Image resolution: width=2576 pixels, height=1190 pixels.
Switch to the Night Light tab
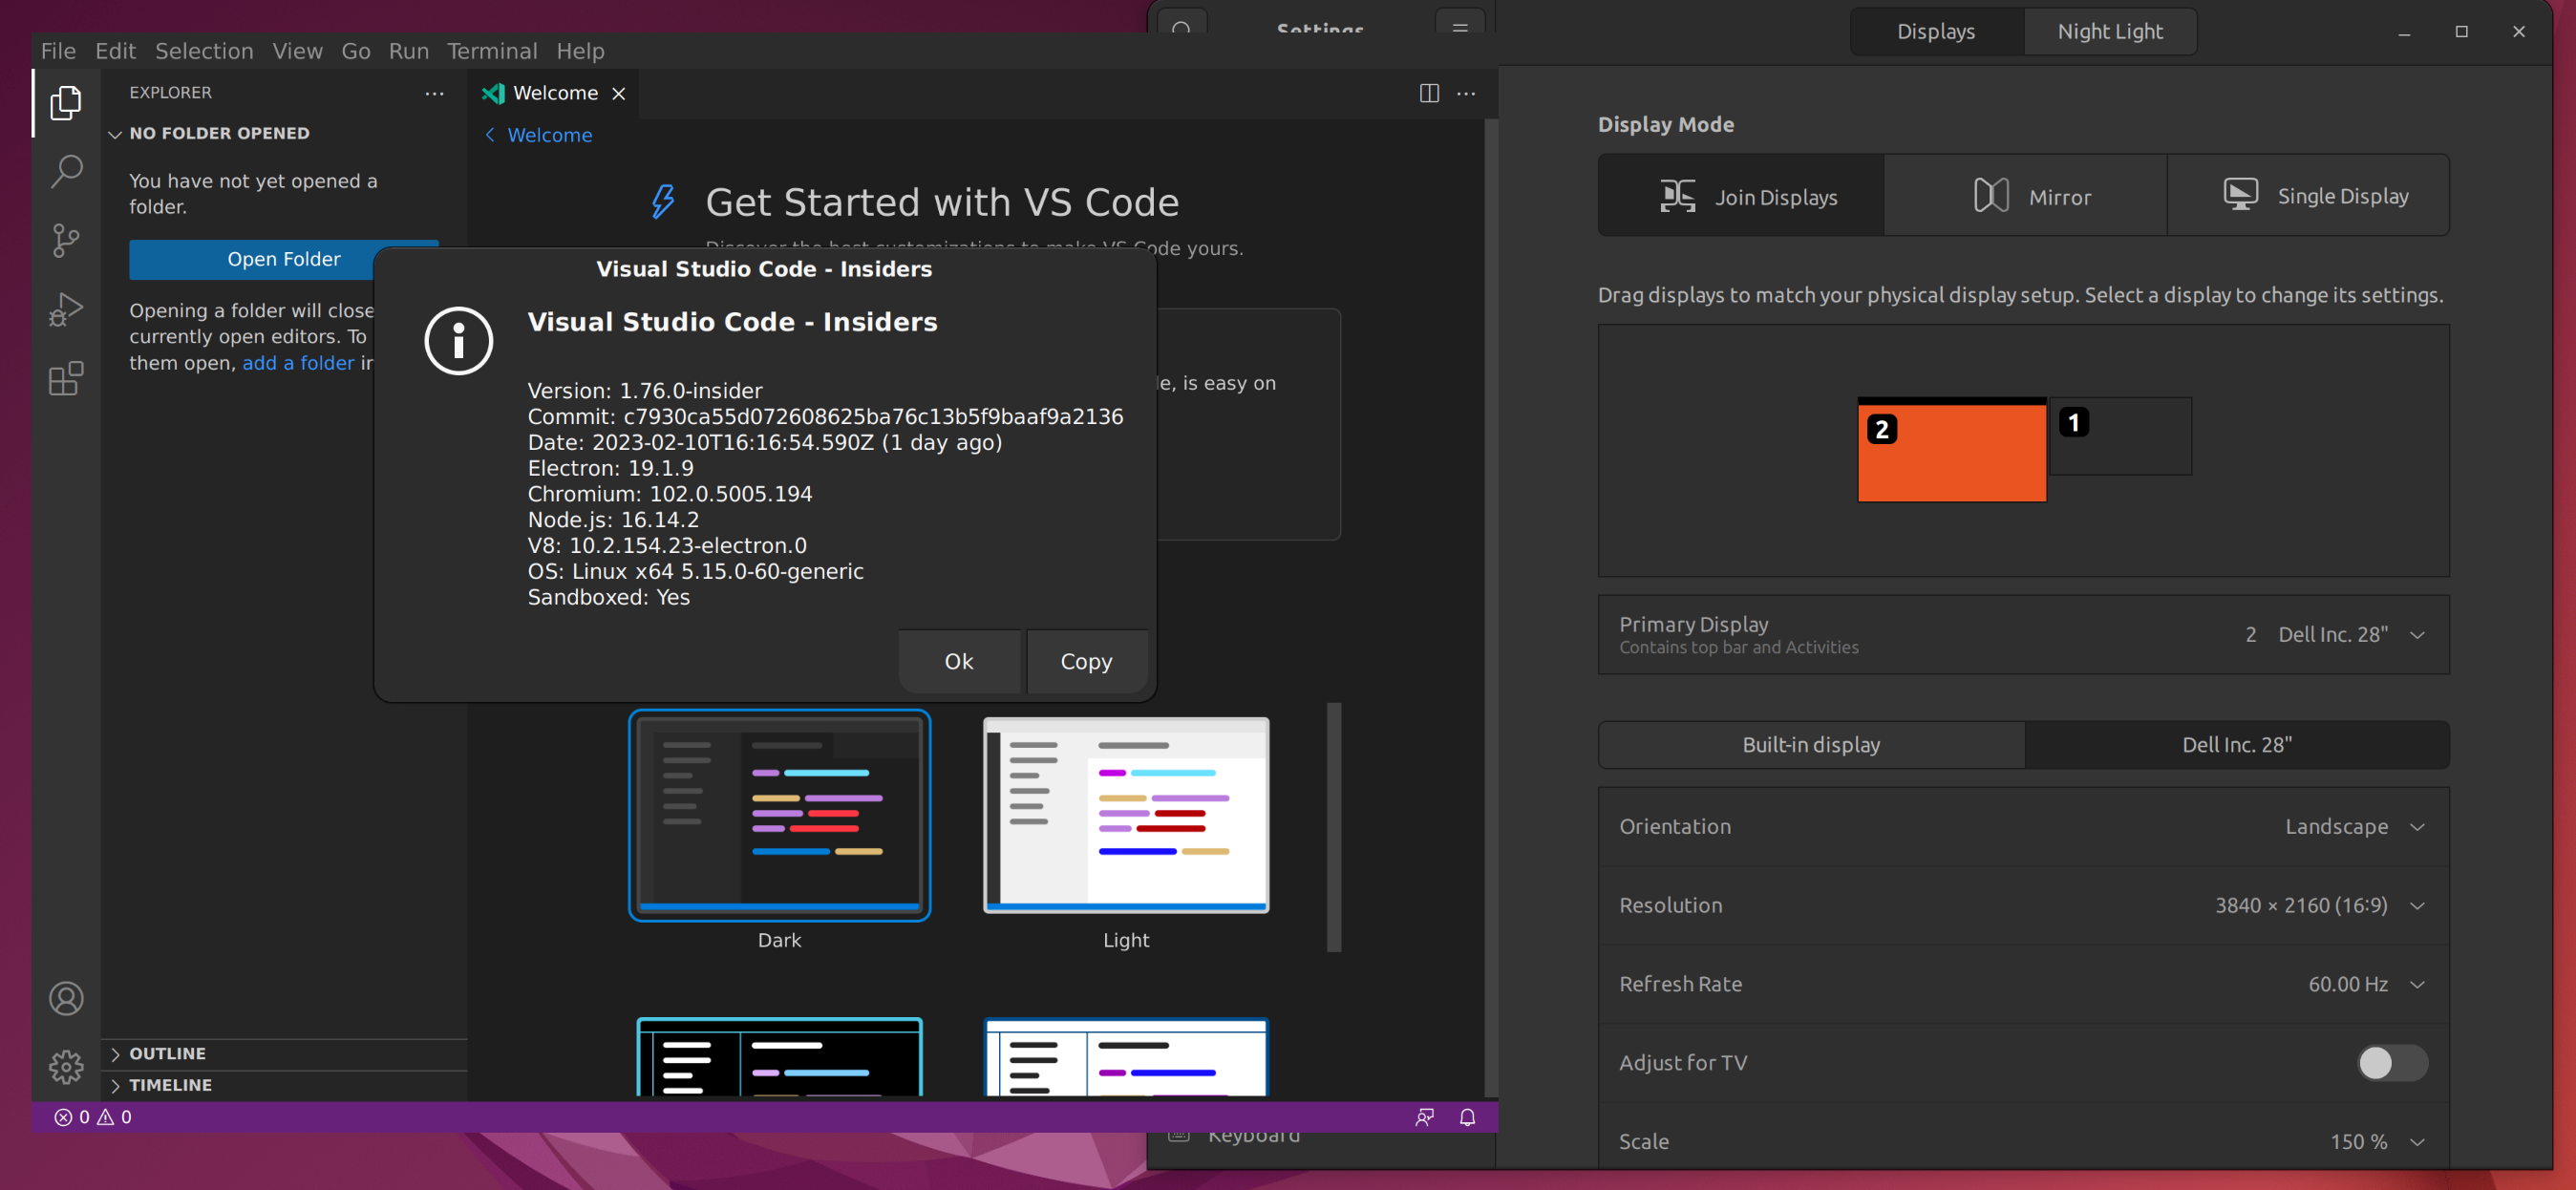tap(2109, 31)
